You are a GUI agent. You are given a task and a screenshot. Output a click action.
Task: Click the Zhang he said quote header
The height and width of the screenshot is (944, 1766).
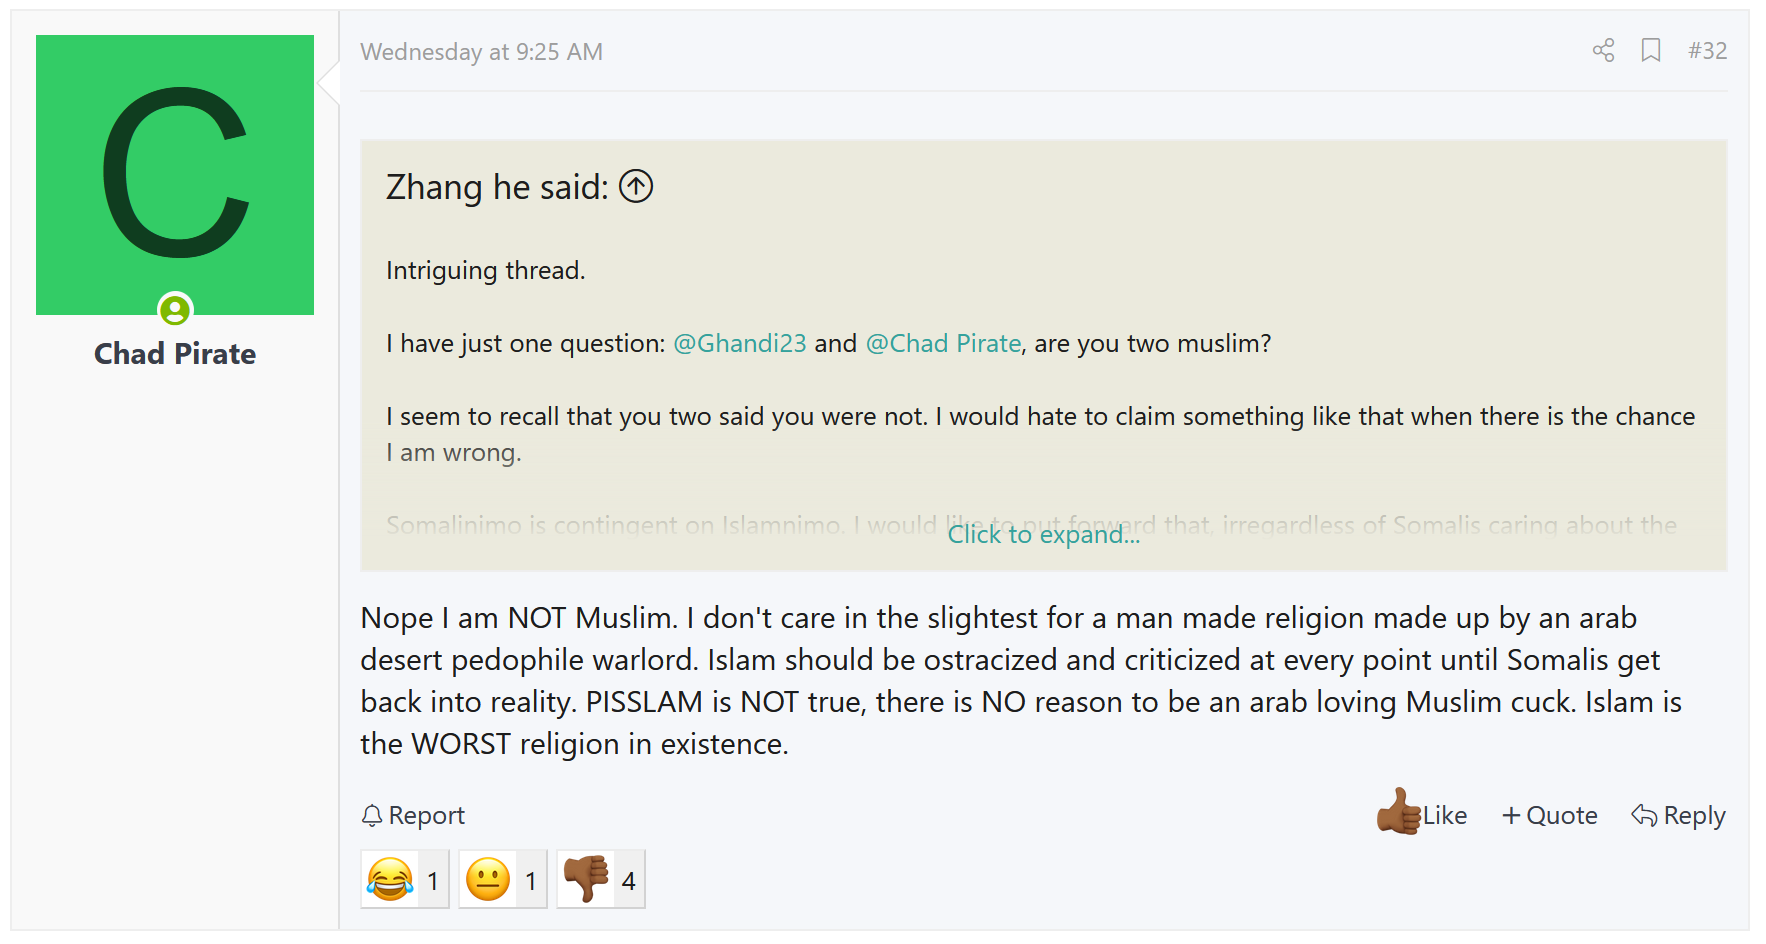497,187
